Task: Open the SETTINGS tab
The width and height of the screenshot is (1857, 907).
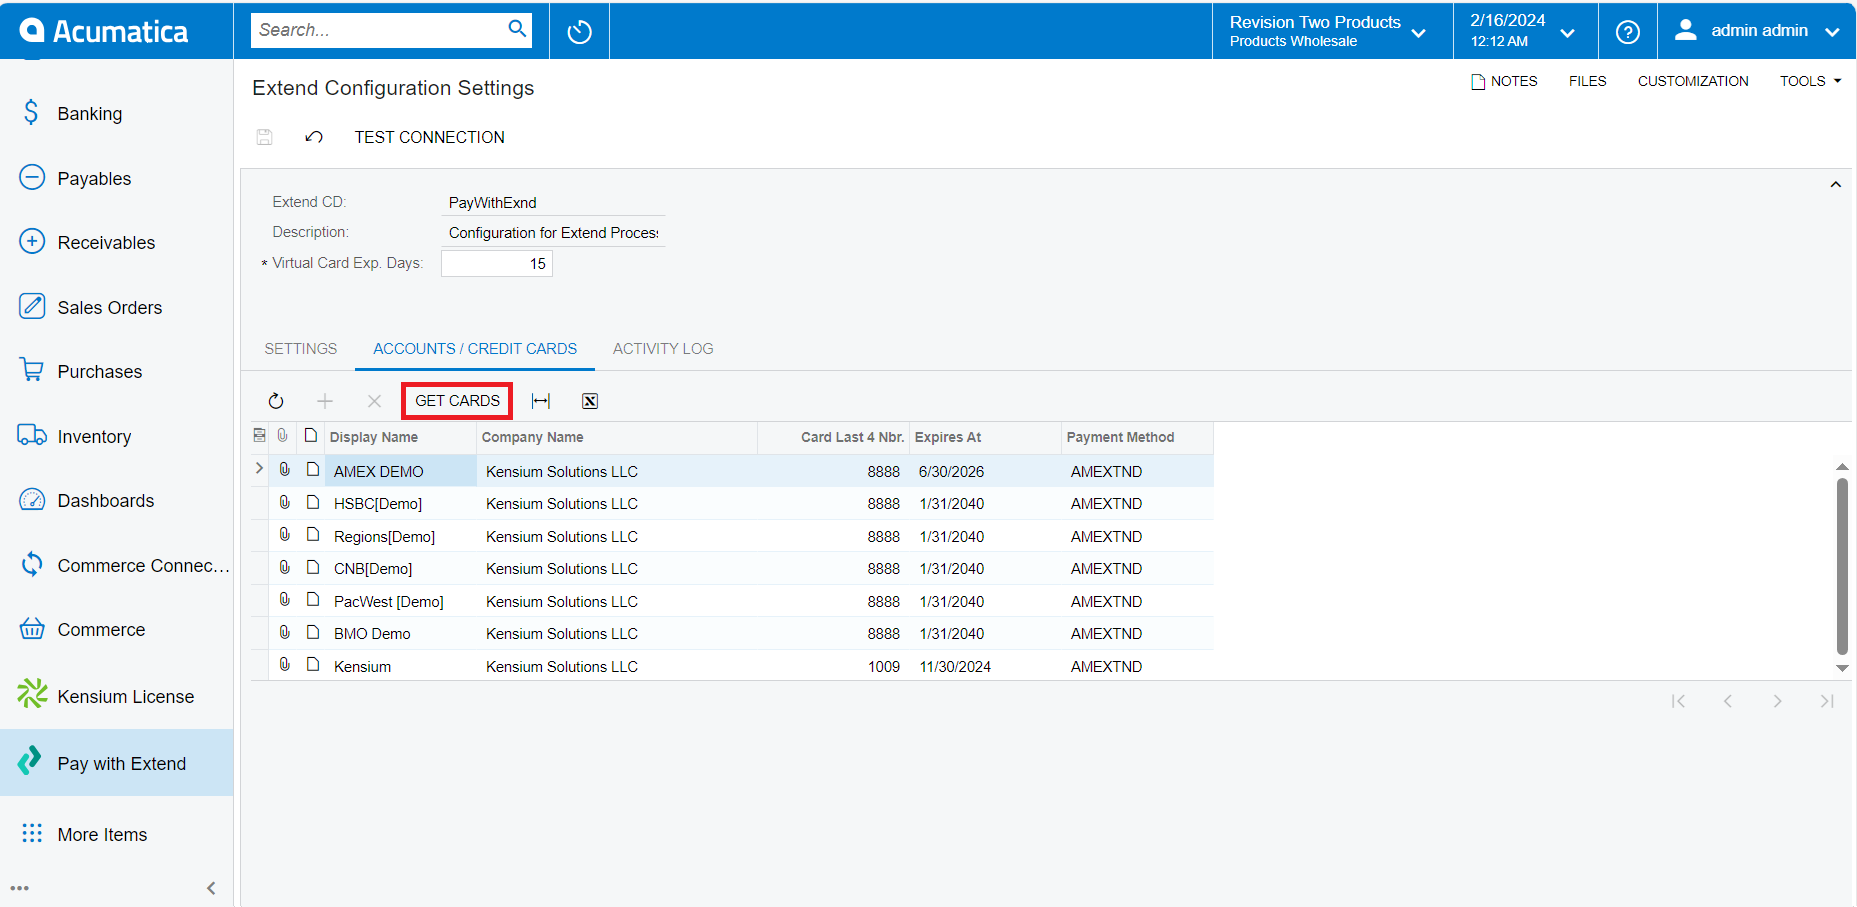Action: [x=300, y=348]
